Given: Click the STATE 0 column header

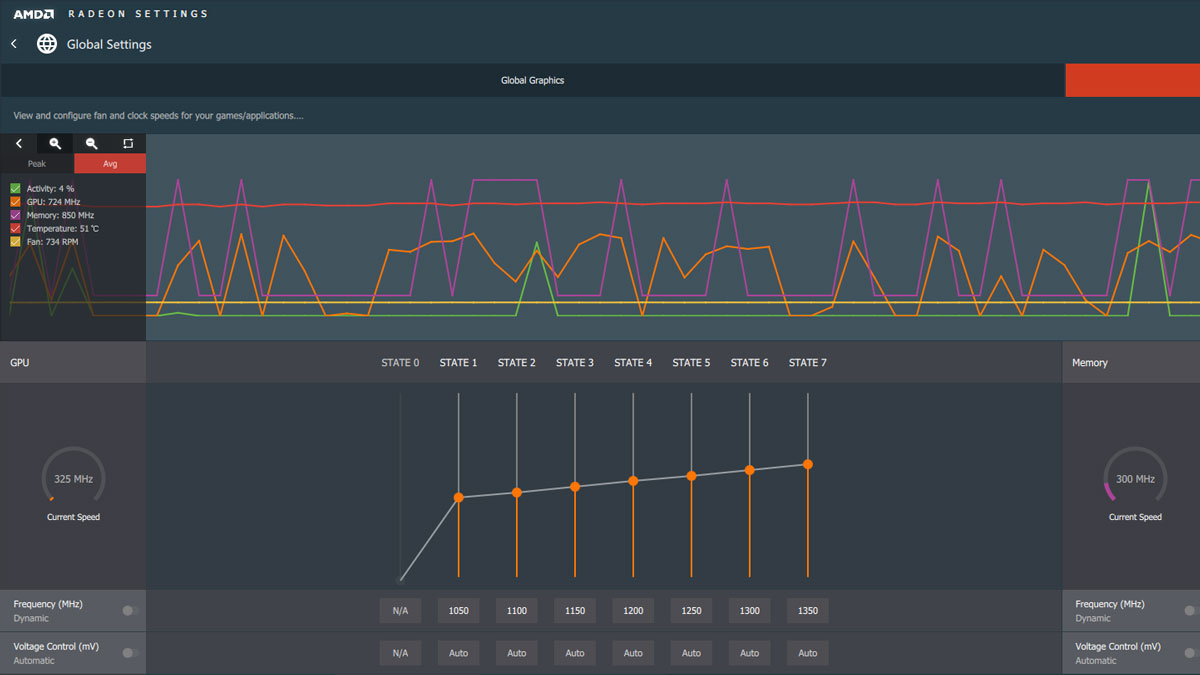Looking at the screenshot, I should tap(401, 363).
